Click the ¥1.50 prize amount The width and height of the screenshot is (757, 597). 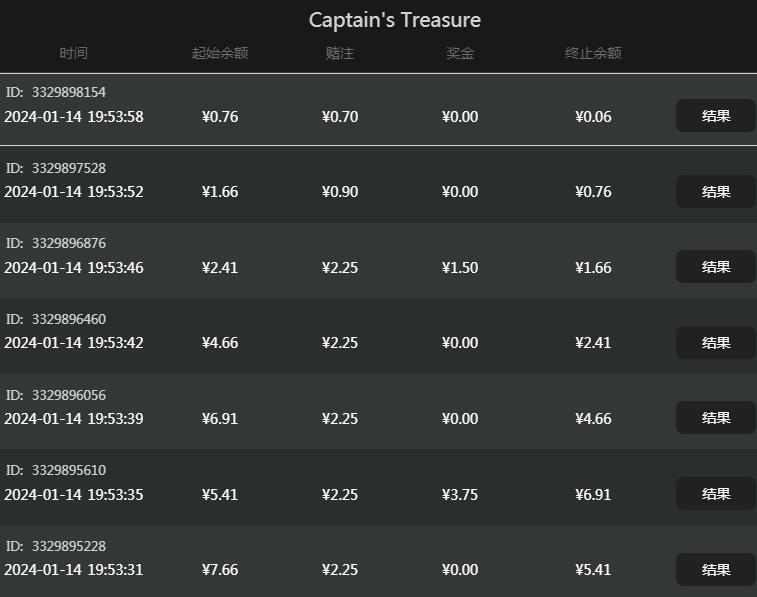[x=460, y=268]
